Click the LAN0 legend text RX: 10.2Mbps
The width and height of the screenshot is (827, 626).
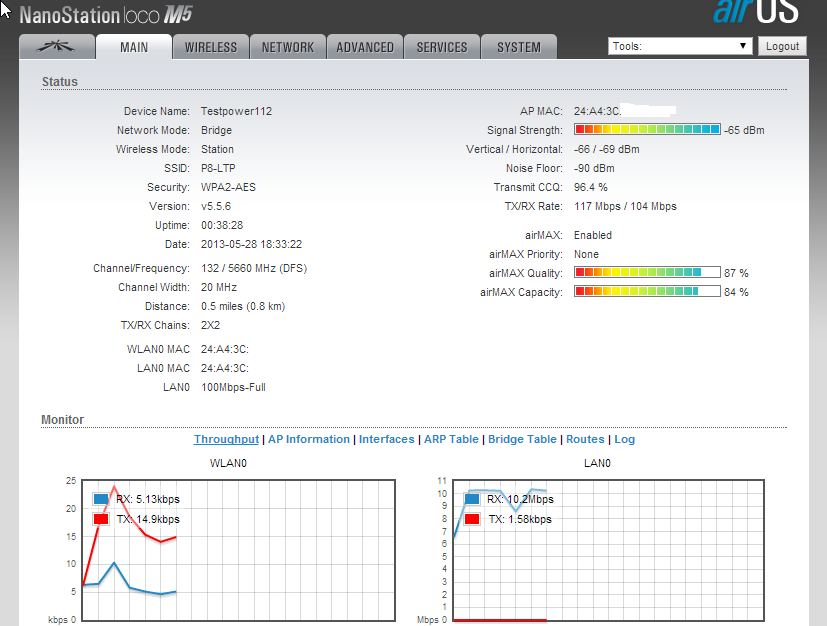[520, 499]
